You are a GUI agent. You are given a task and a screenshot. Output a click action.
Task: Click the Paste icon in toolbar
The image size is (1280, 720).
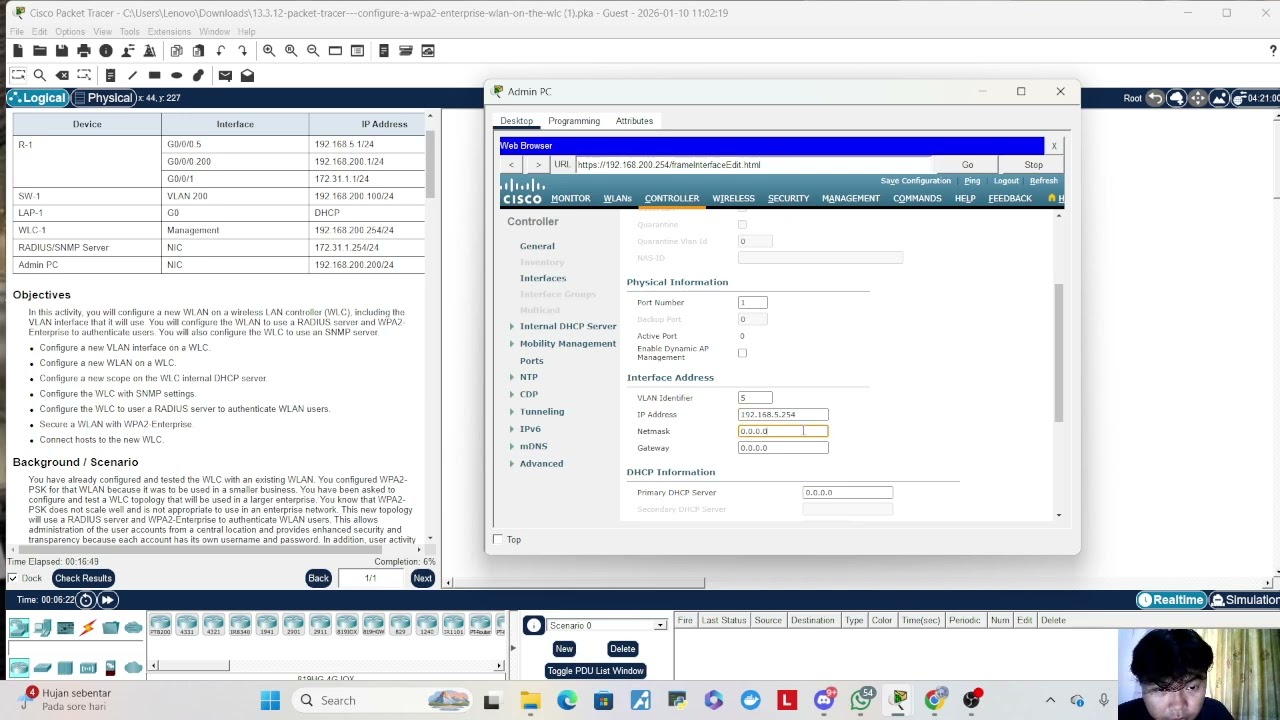(198, 51)
